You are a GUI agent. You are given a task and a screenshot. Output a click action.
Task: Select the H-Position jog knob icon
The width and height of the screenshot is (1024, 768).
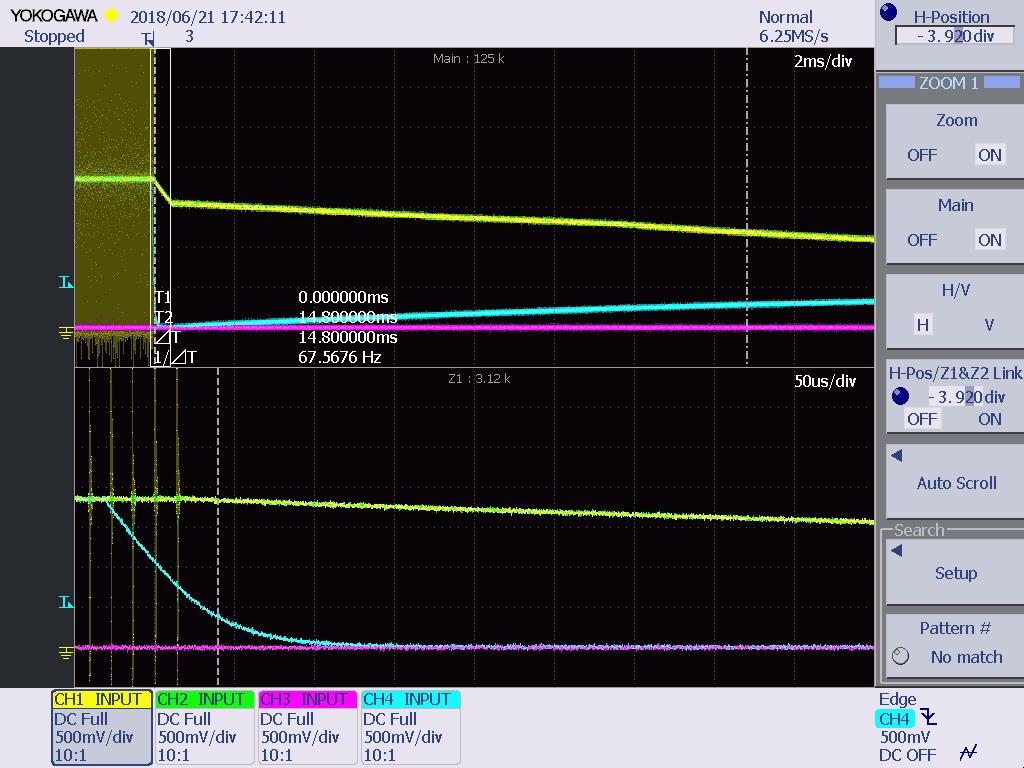click(889, 12)
